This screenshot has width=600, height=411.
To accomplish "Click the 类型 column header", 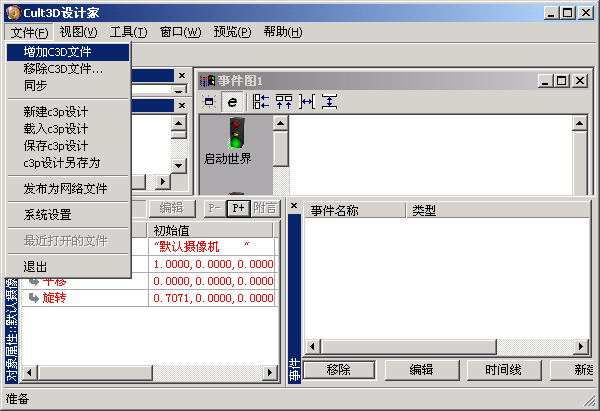I will 497,210.
